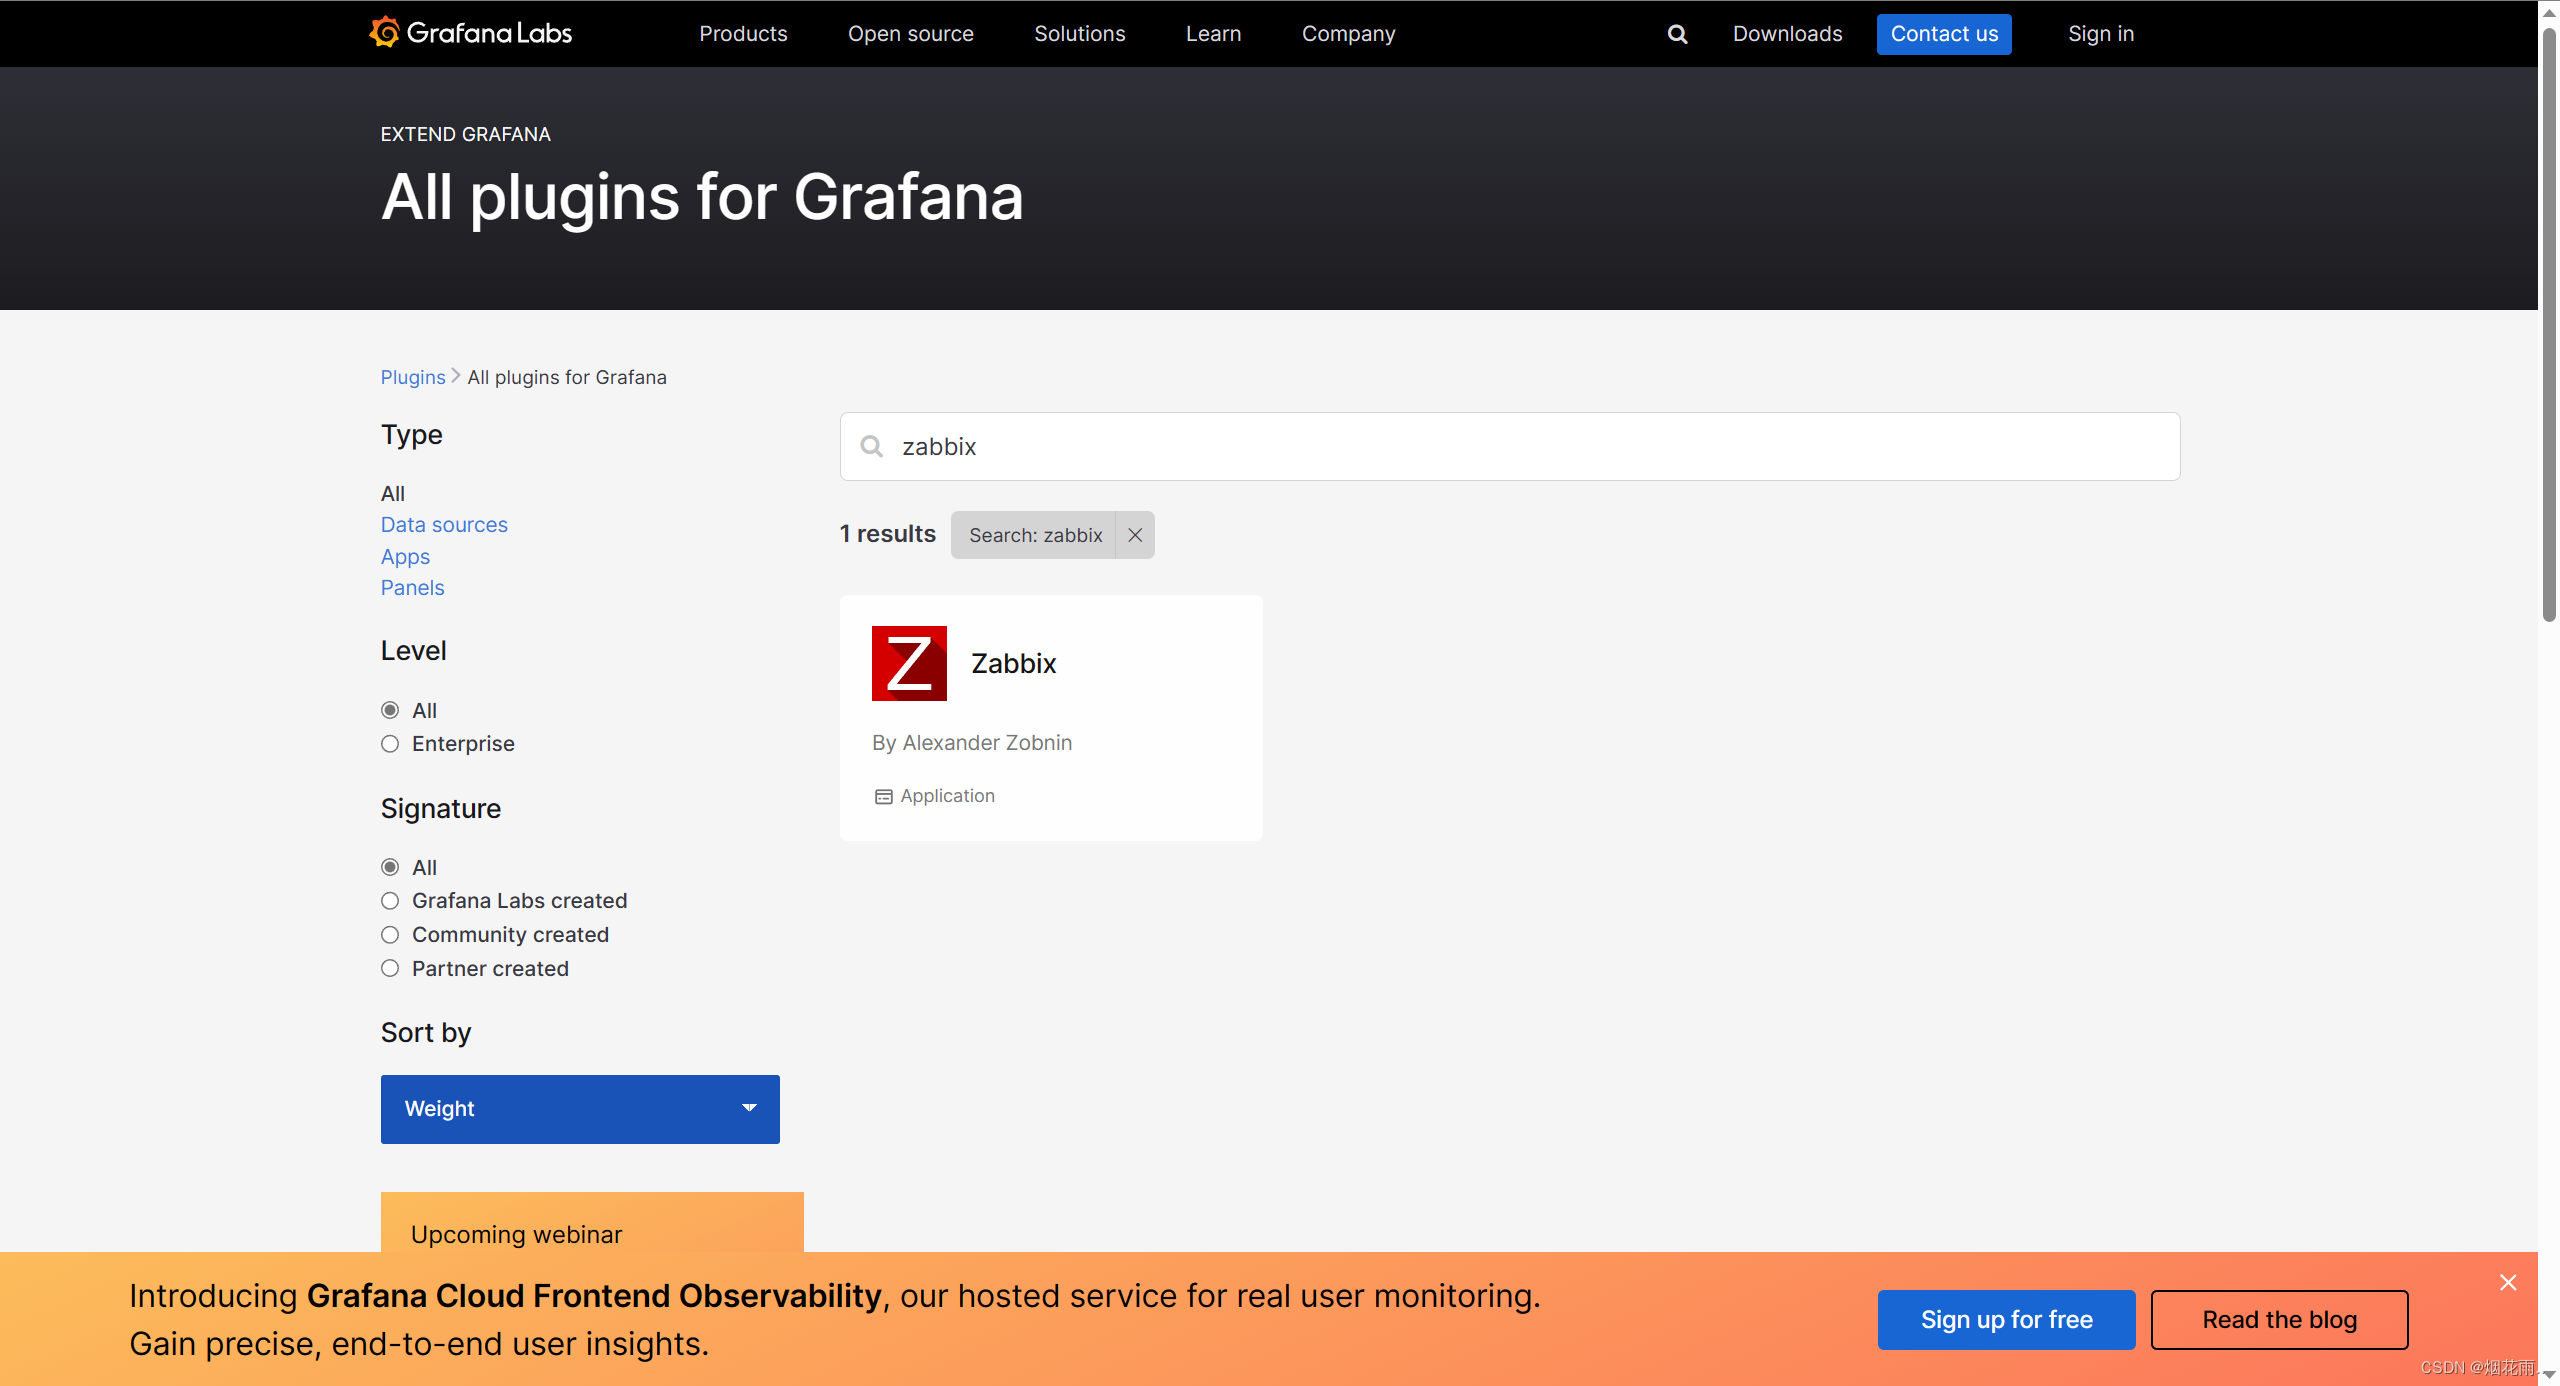Select Enterprise level radio button
This screenshot has height=1386, width=2560.
pyautogui.click(x=390, y=744)
